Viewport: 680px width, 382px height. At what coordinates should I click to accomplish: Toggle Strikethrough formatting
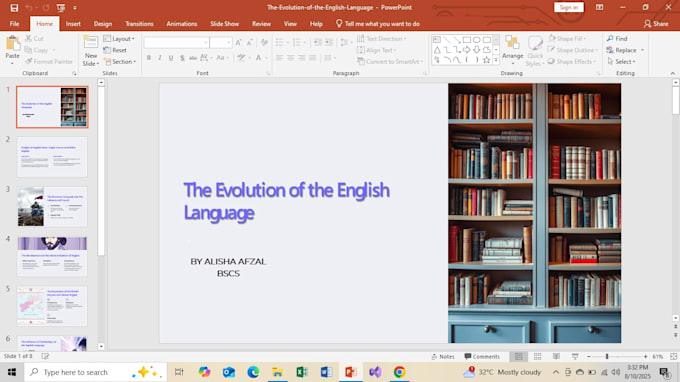193,58
